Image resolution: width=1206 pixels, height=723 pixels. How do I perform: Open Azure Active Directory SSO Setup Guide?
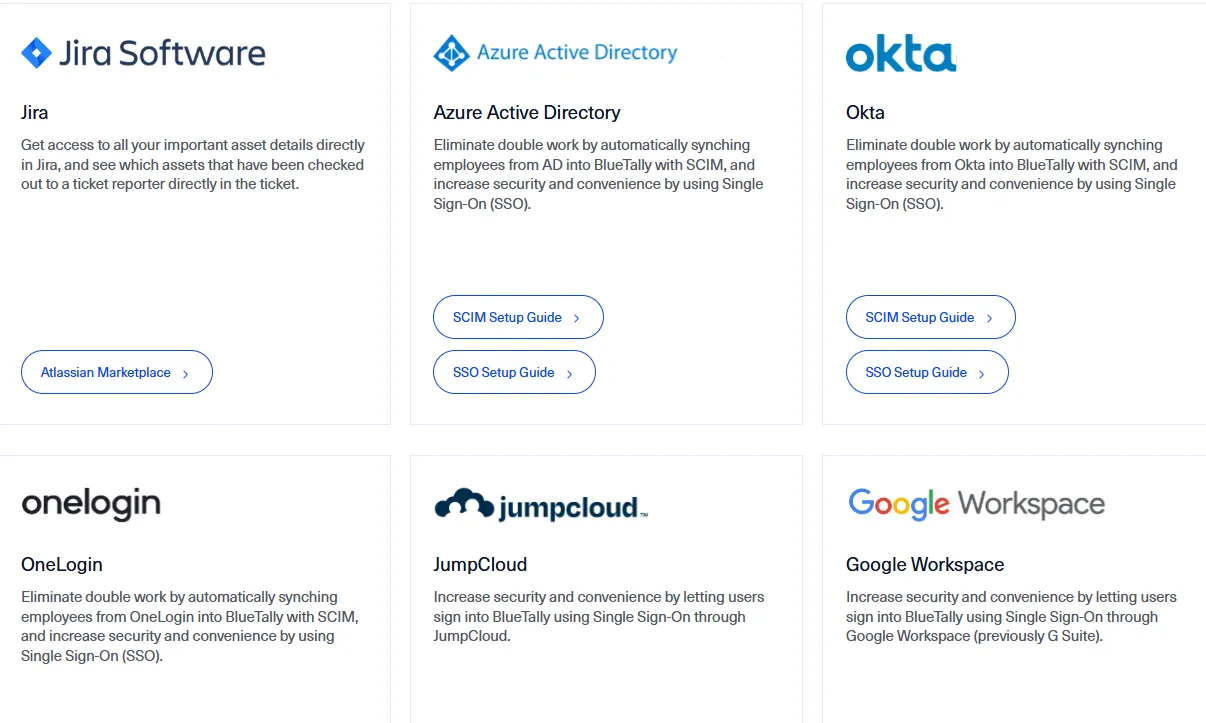(514, 372)
